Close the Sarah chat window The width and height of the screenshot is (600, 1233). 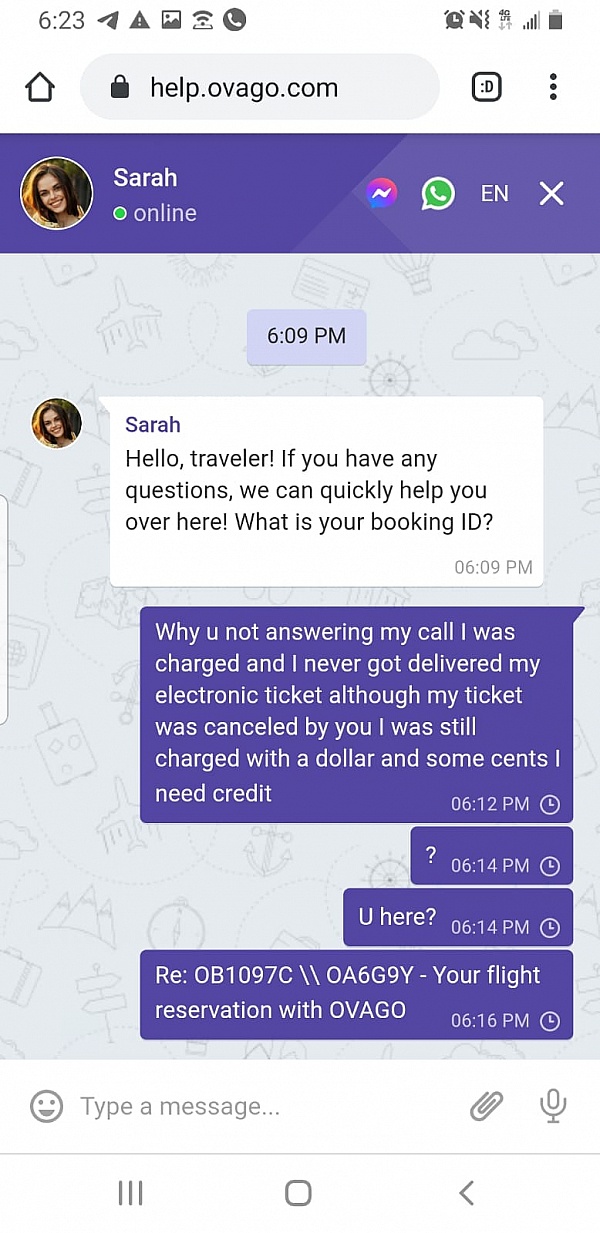552,194
